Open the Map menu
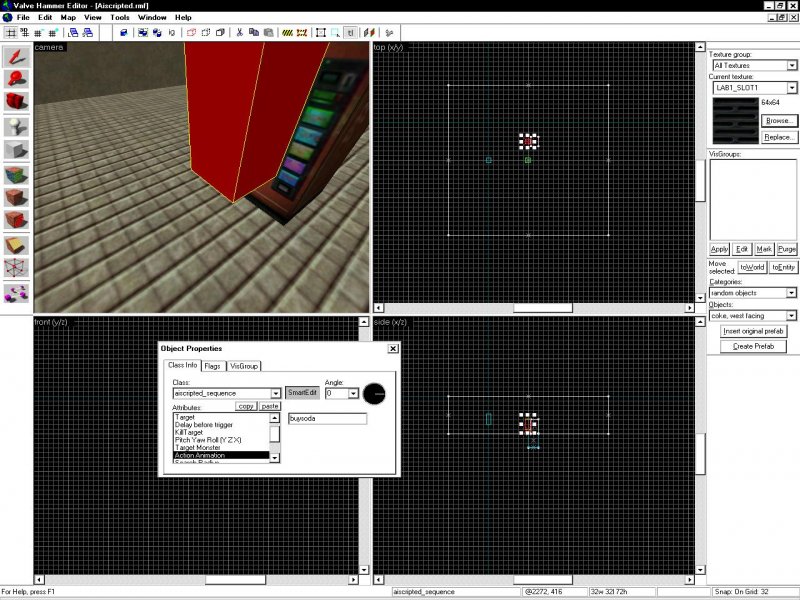The image size is (800, 600). click(68, 17)
